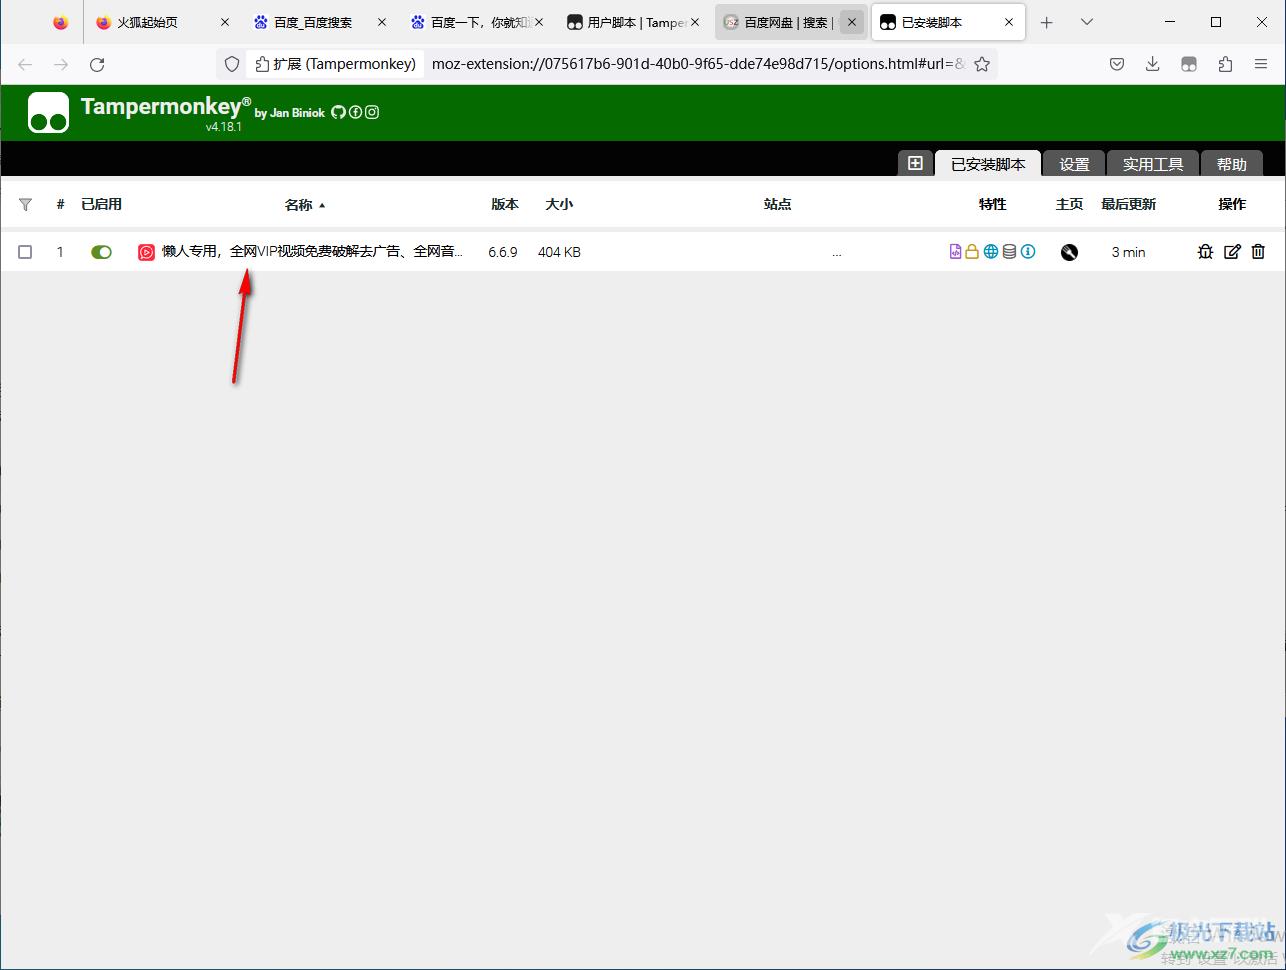Switch to the 设置 tab
This screenshot has height=970, width=1286.
(1075, 164)
